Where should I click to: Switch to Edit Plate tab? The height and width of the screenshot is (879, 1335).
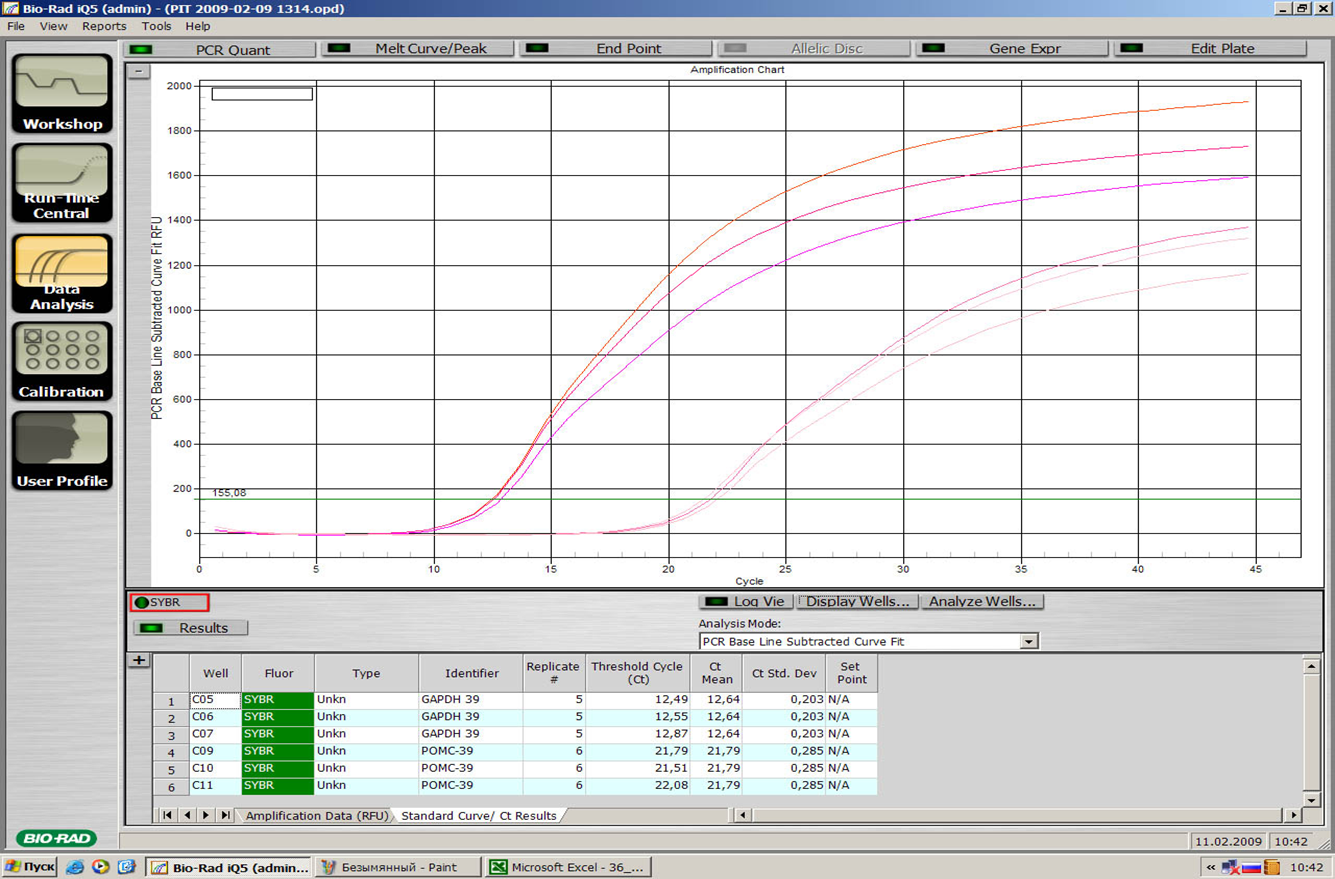tap(1210, 48)
